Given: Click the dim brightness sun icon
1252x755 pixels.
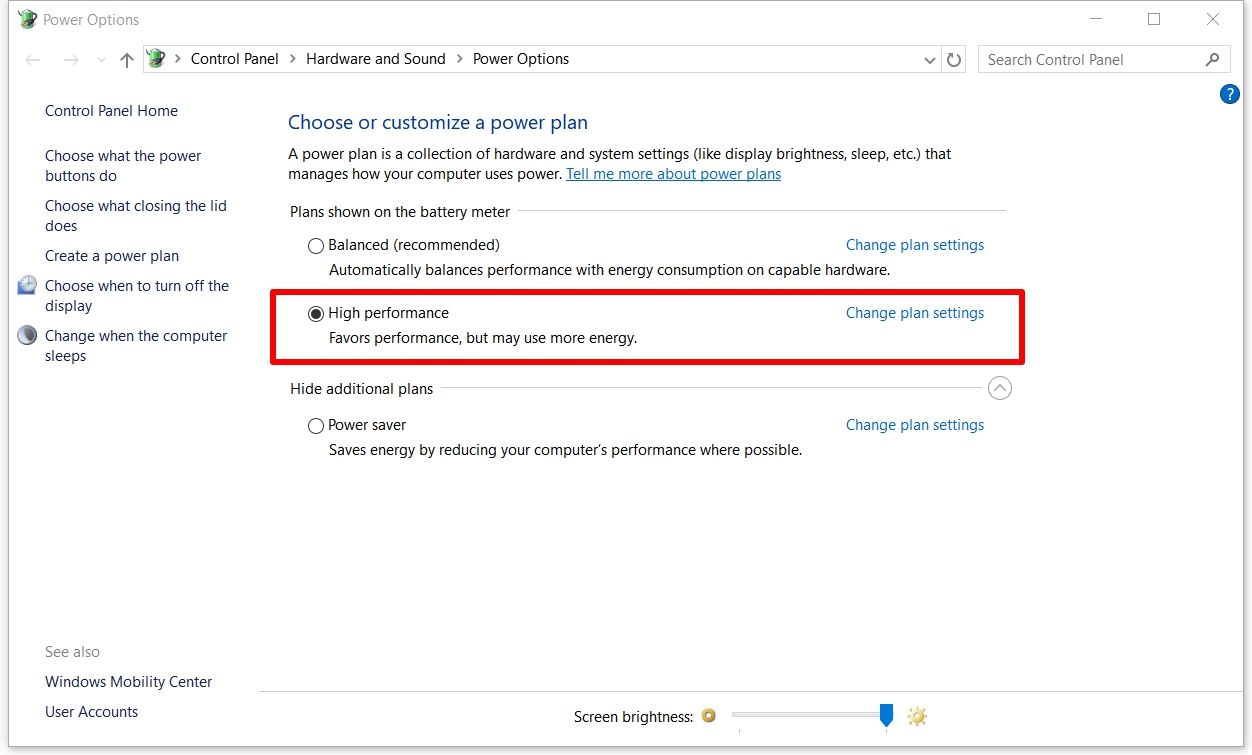Looking at the screenshot, I should (x=709, y=716).
